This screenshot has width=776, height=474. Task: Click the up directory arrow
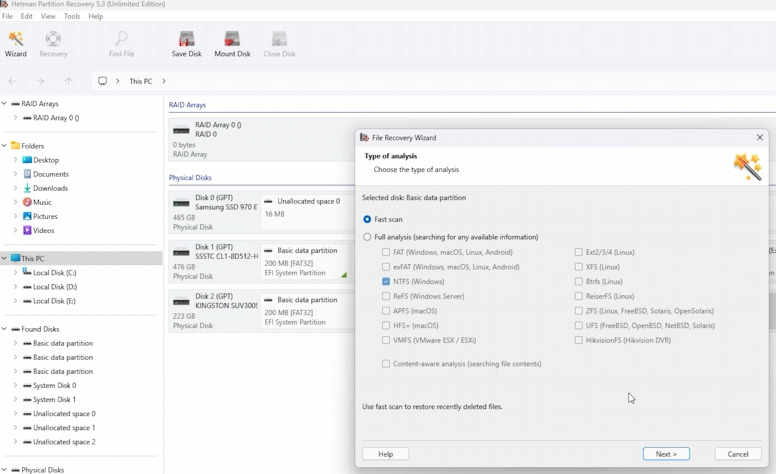pyautogui.click(x=68, y=81)
